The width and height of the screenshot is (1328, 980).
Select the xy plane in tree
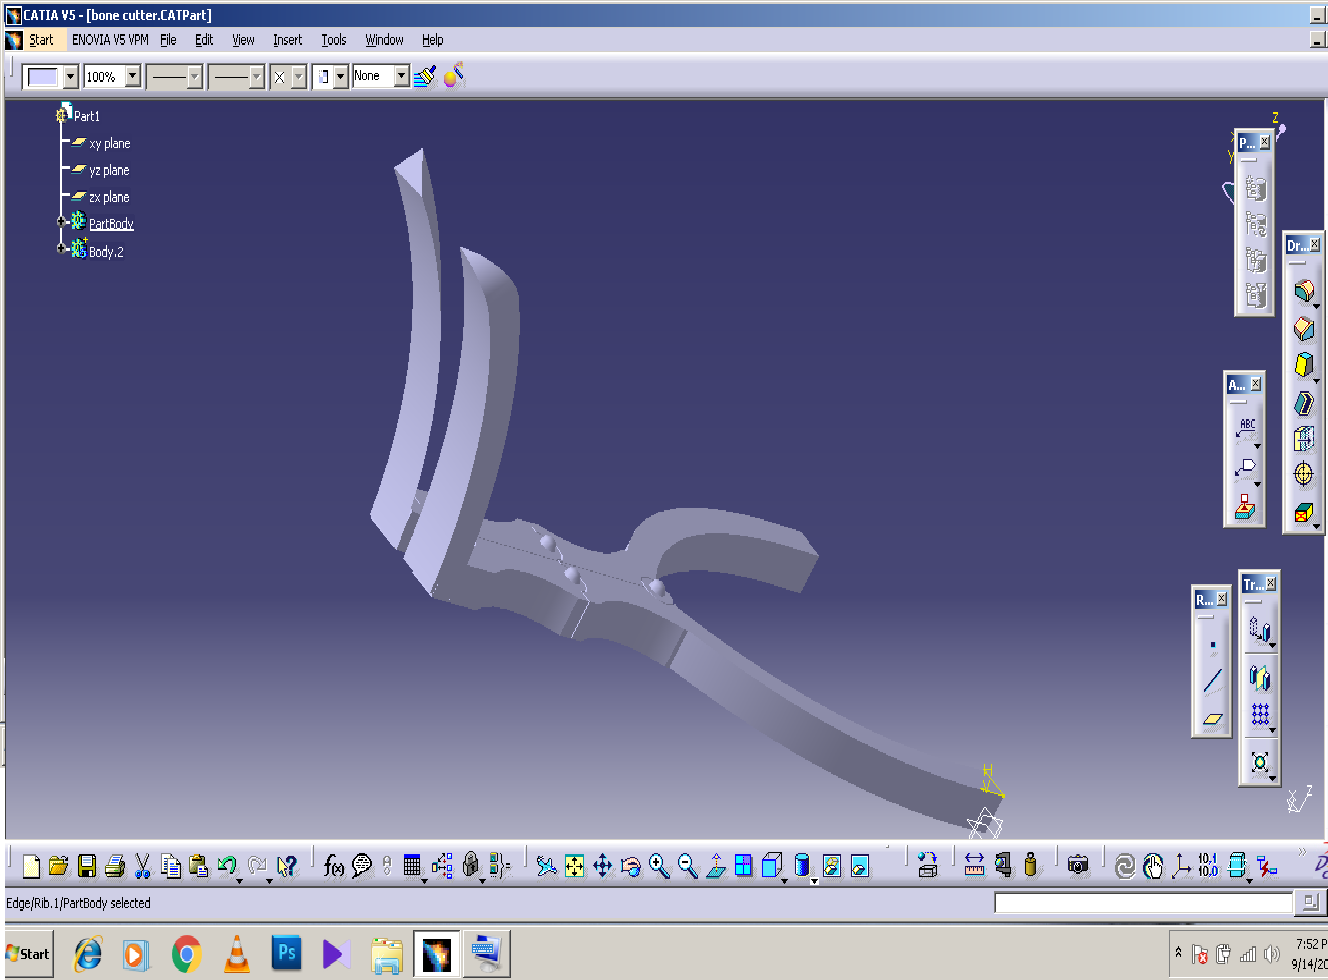click(109, 144)
